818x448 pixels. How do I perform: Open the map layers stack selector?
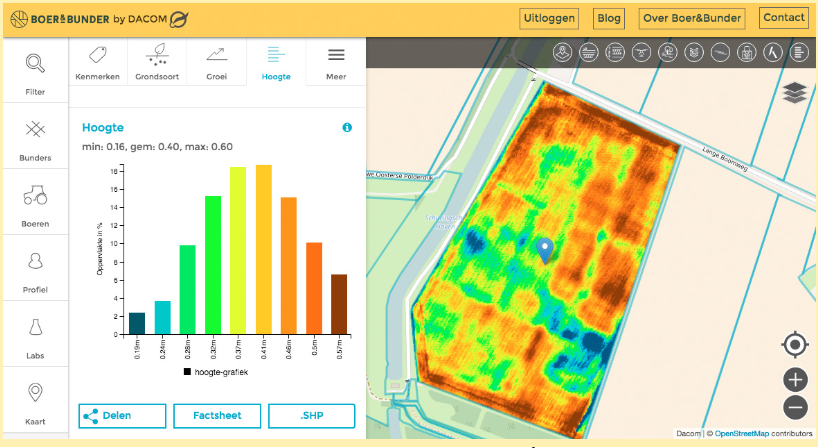795,93
